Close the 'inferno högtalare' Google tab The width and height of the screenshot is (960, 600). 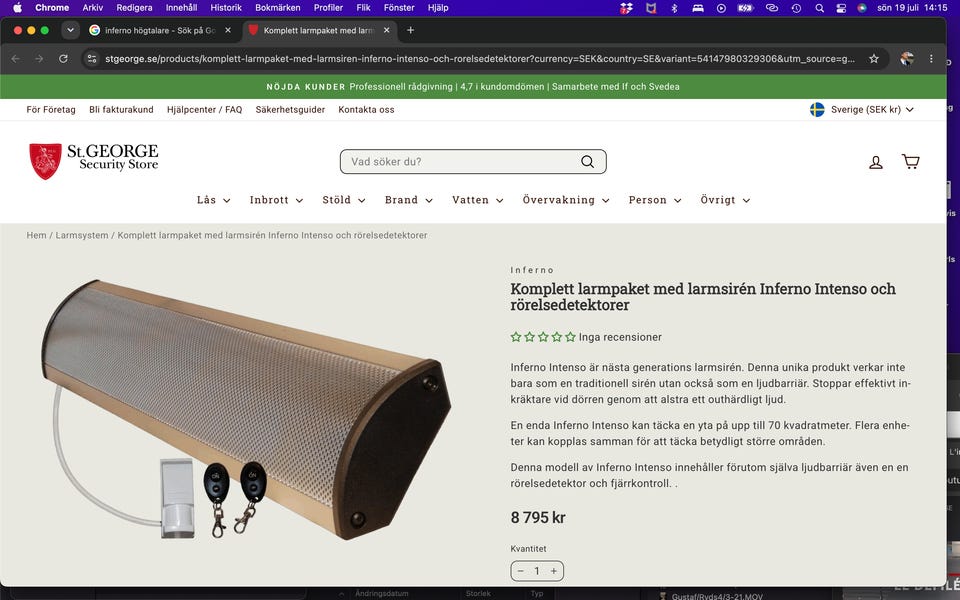click(228, 30)
